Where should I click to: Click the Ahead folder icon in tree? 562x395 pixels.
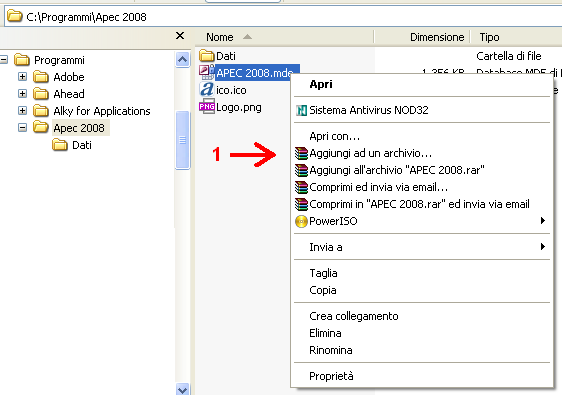[41, 94]
